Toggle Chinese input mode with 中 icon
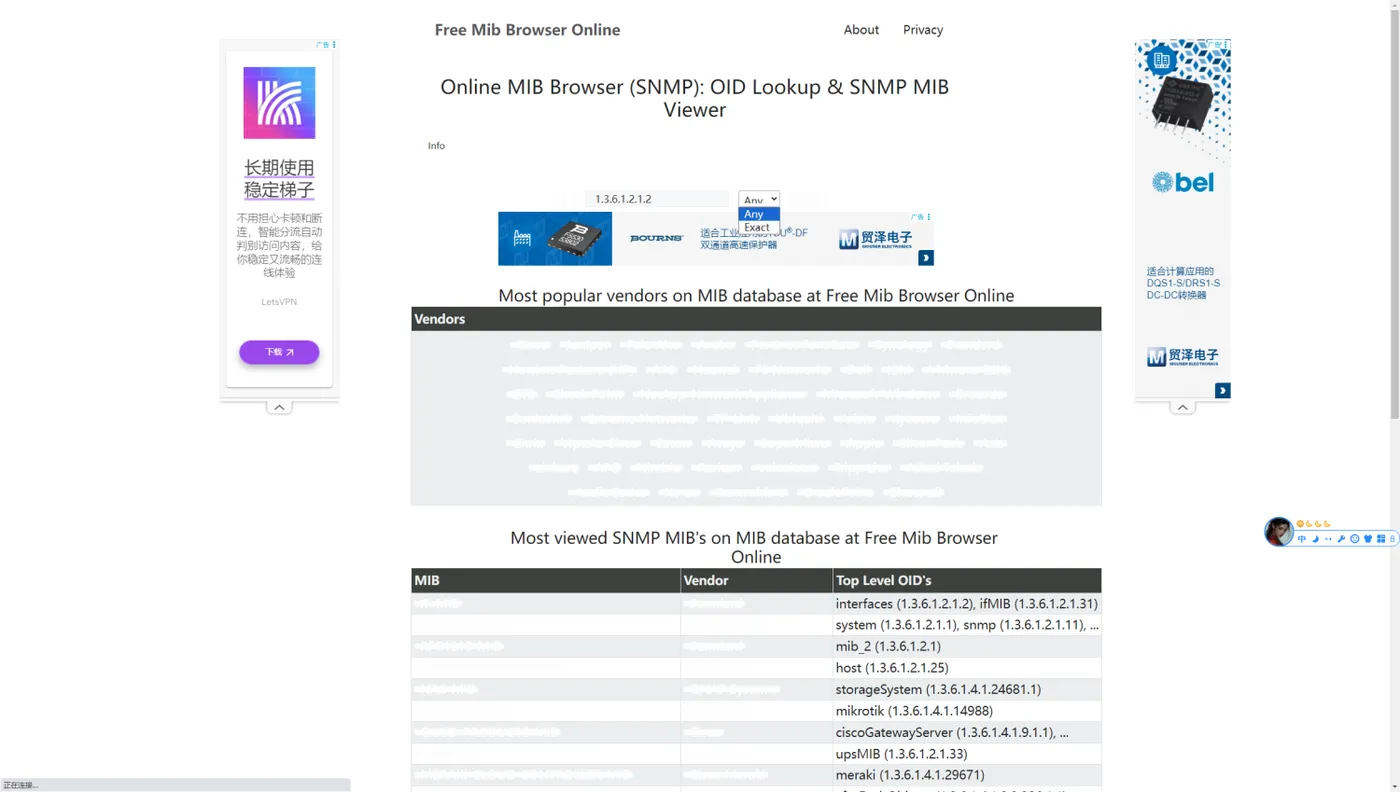This screenshot has width=1400, height=792. coord(1302,539)
